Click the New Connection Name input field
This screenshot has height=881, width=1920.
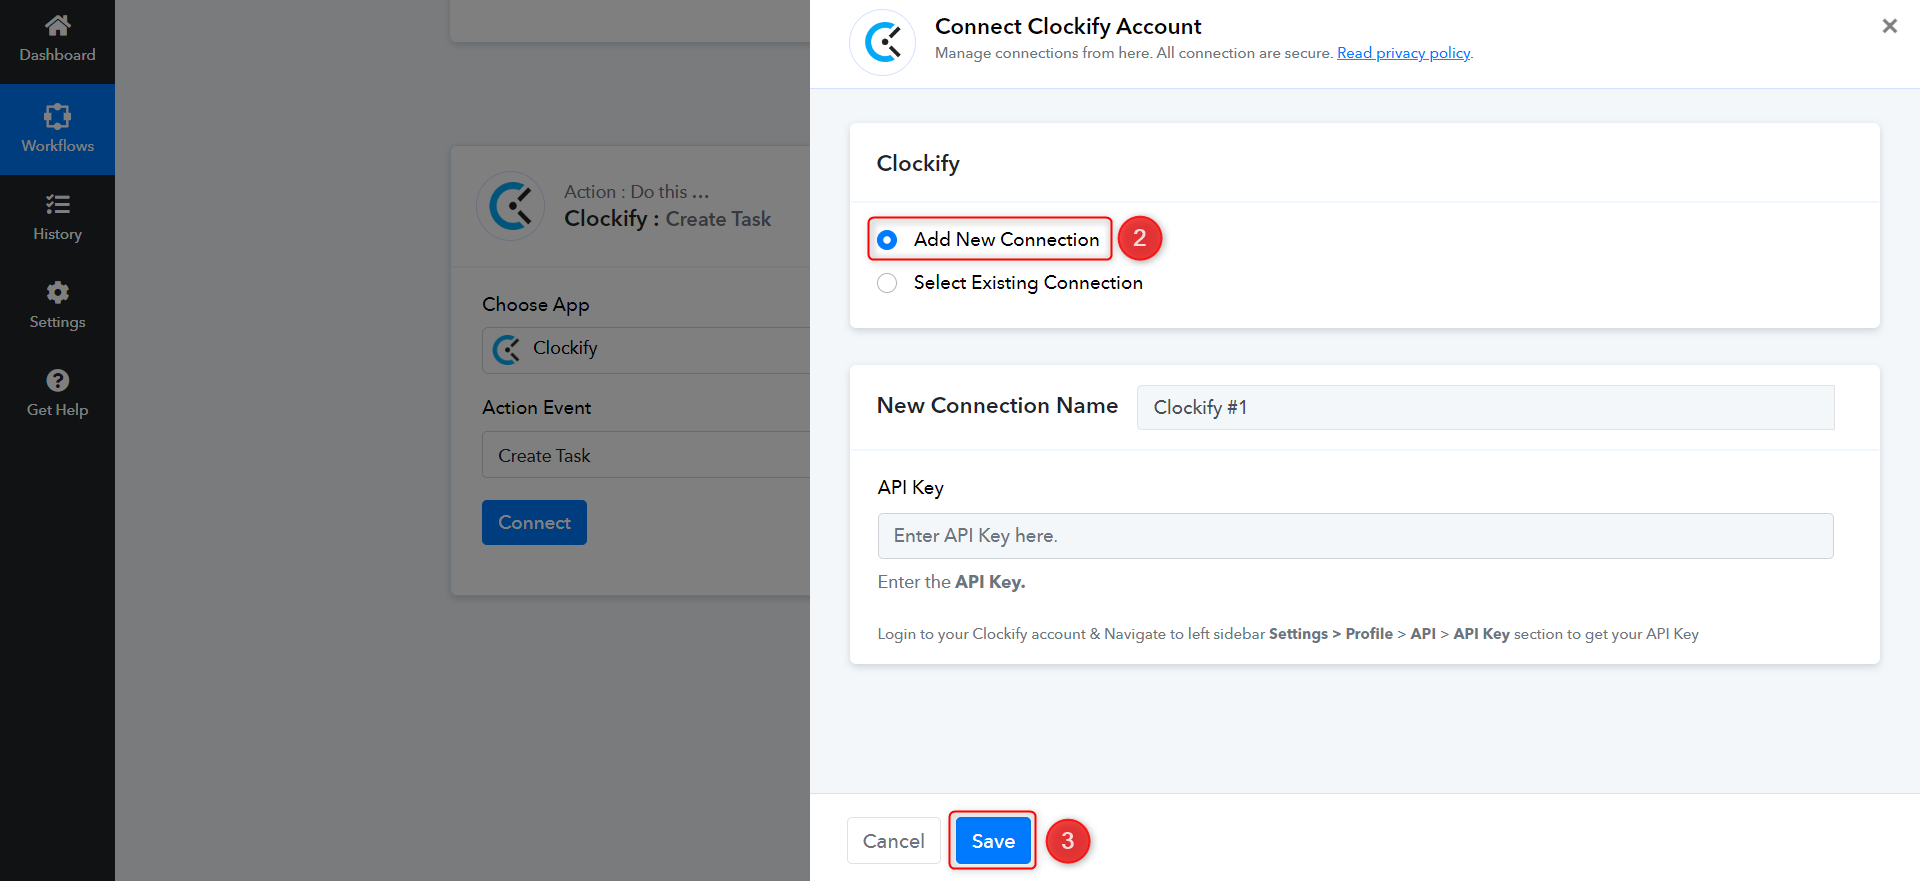1485,407
